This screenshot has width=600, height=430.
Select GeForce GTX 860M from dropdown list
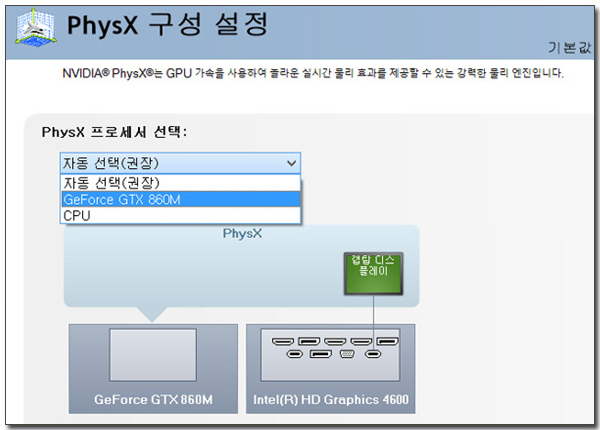(181, 199)
